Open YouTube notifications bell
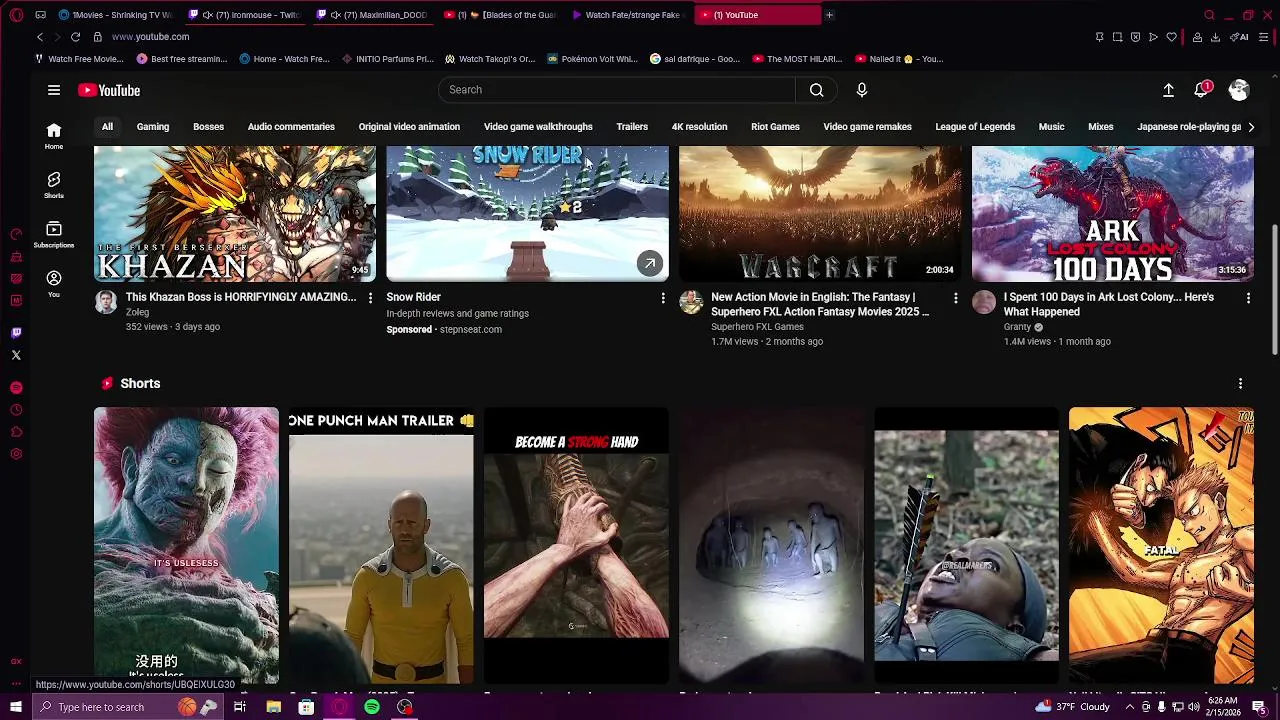The height and width of the screenshot is (720, 1280). (1202, 90)
